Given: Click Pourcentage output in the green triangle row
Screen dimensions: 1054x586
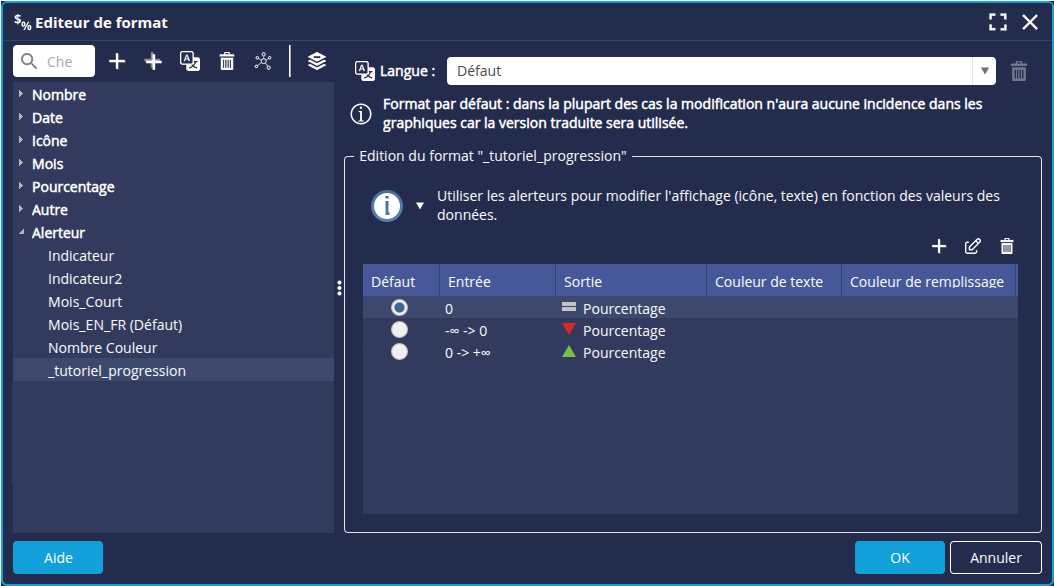Looking at the screenshot, I should (624, 353).
